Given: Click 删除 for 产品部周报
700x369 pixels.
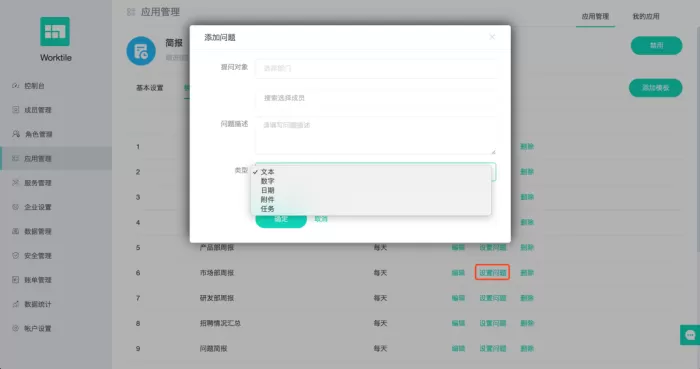Looking at the screenshot, I should coord(527,248).
